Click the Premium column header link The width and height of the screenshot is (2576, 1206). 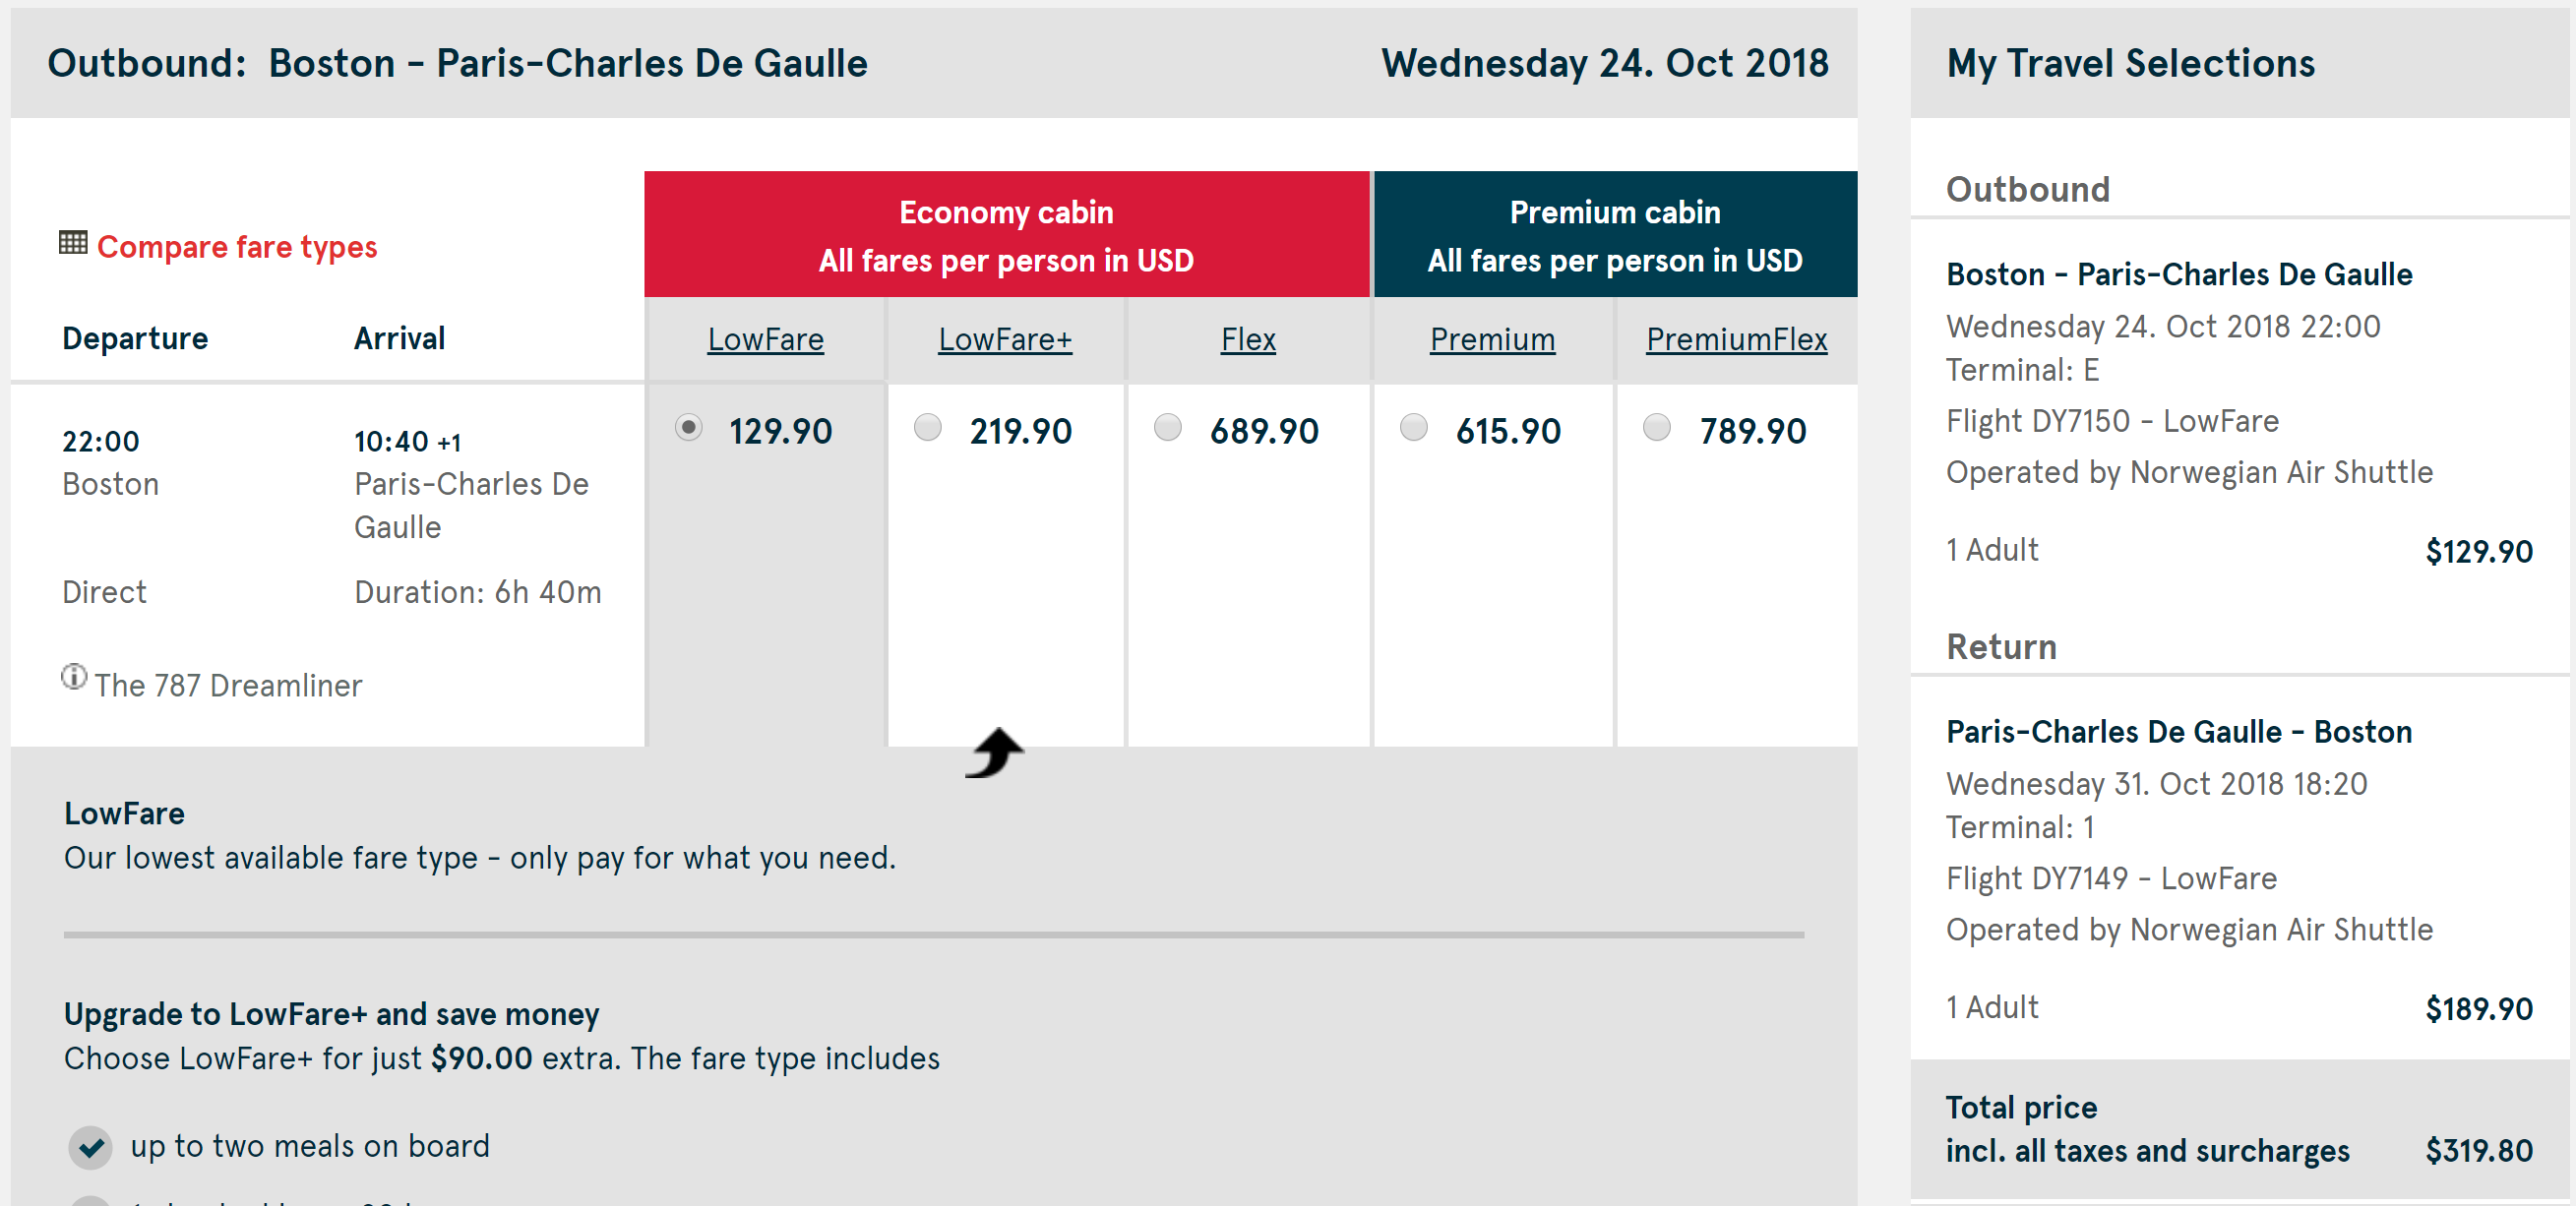(x=1491, y=340)
